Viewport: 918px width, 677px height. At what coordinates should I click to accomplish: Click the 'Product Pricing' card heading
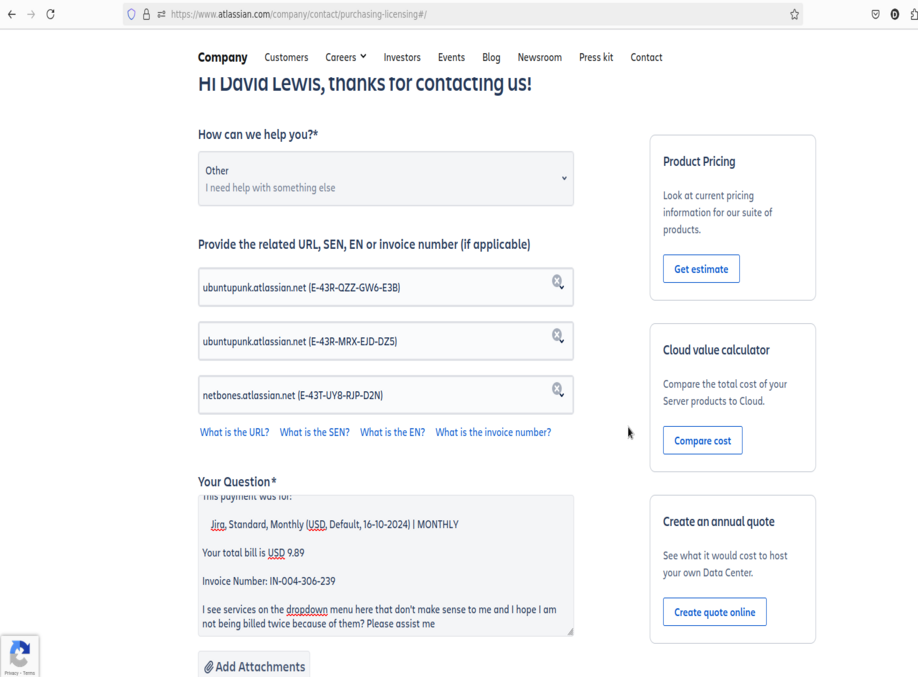(x=699, y=162)
